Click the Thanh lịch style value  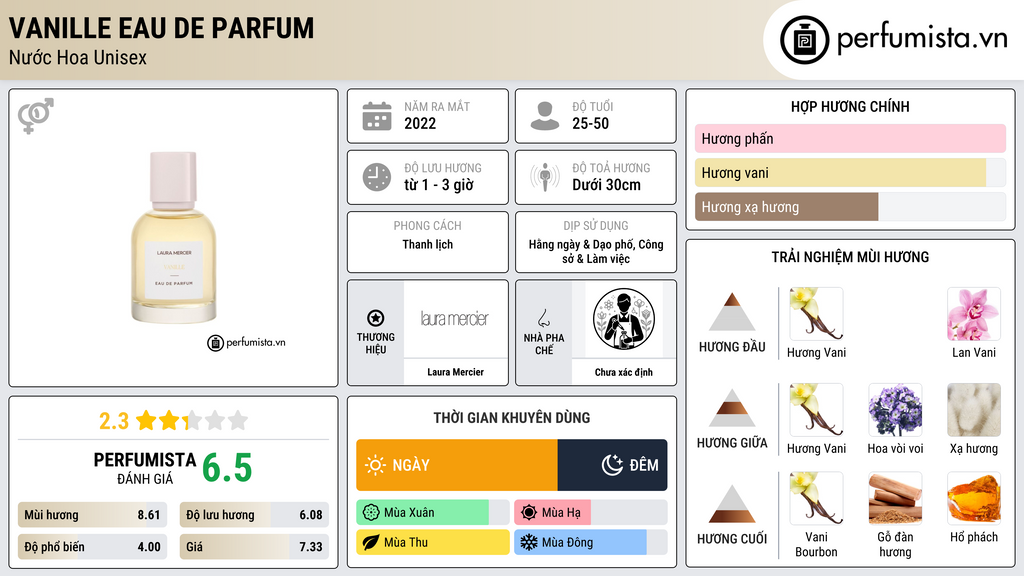[428, 244]
